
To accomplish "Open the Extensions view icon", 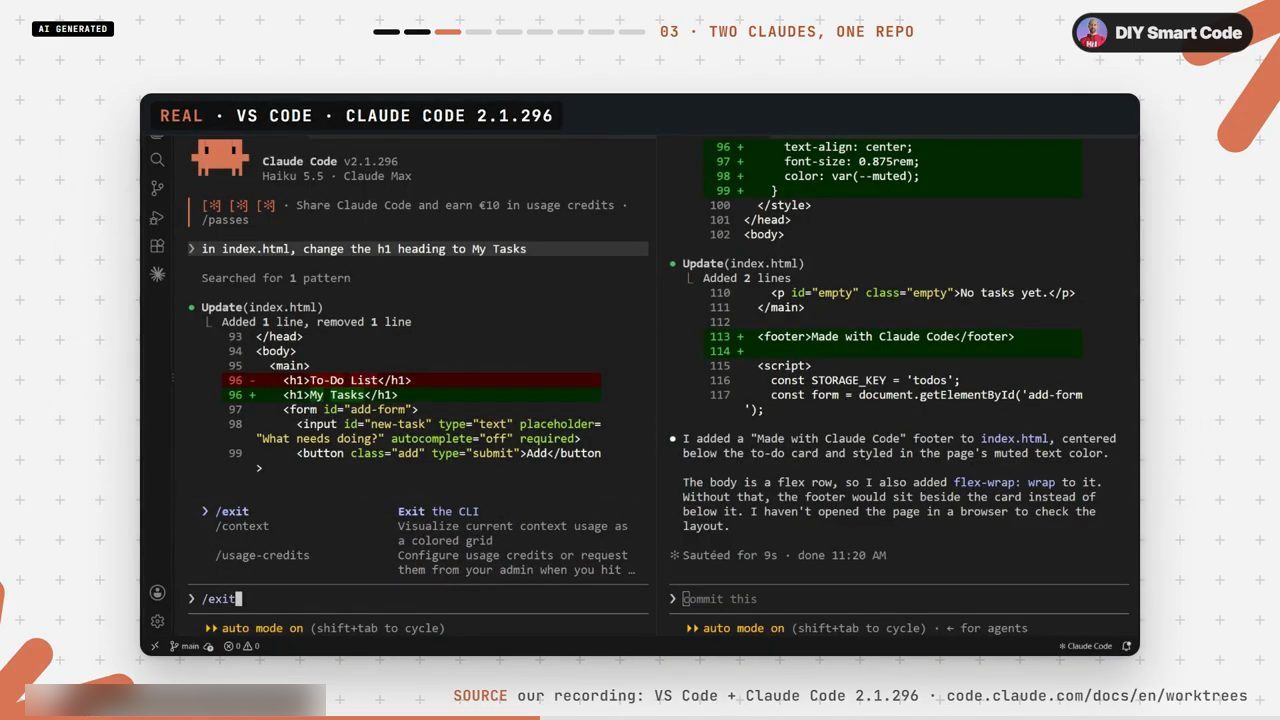I will click(x=157, y=246).
